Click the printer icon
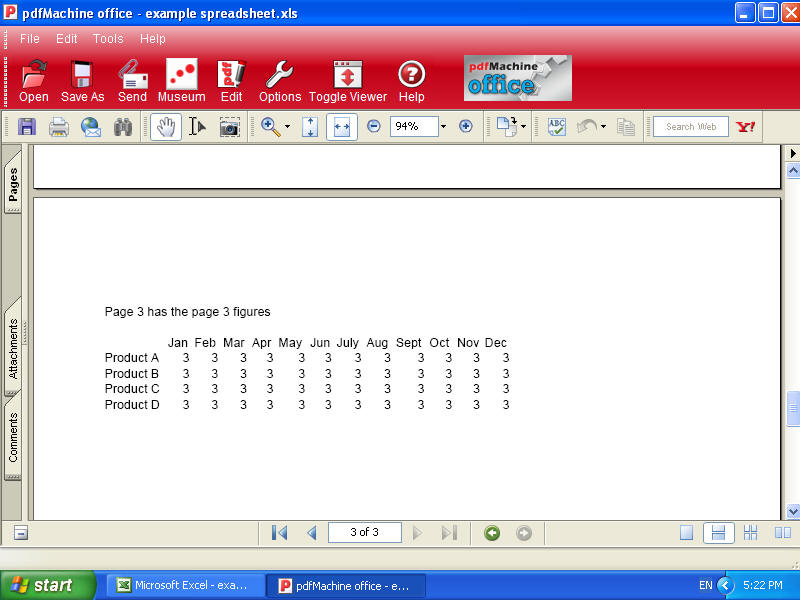This screenshot has height=600, width=800. pyautogui.click(x=59, y=127)
